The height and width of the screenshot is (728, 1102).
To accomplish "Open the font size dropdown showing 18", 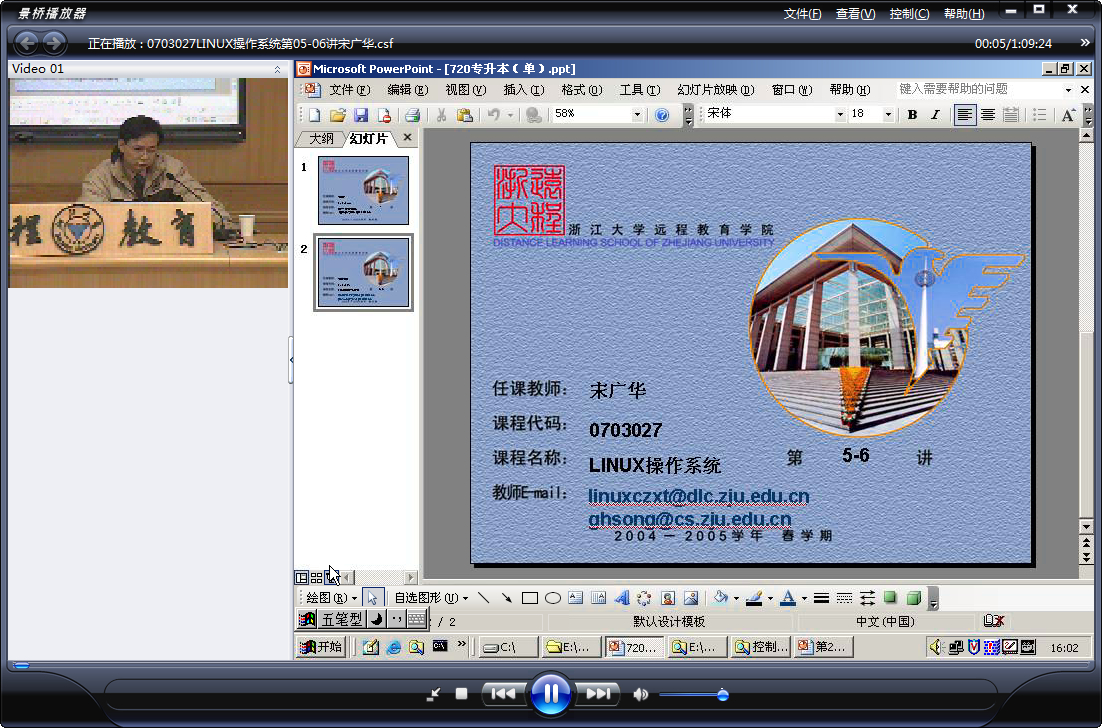I will [x=888, y=114].
